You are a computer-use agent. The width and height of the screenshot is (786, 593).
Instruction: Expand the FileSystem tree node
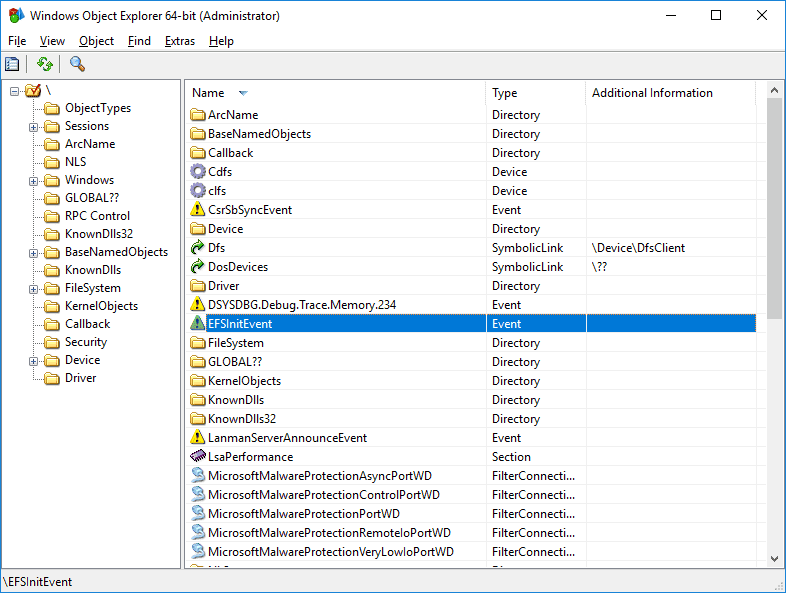tap(33, 289)
